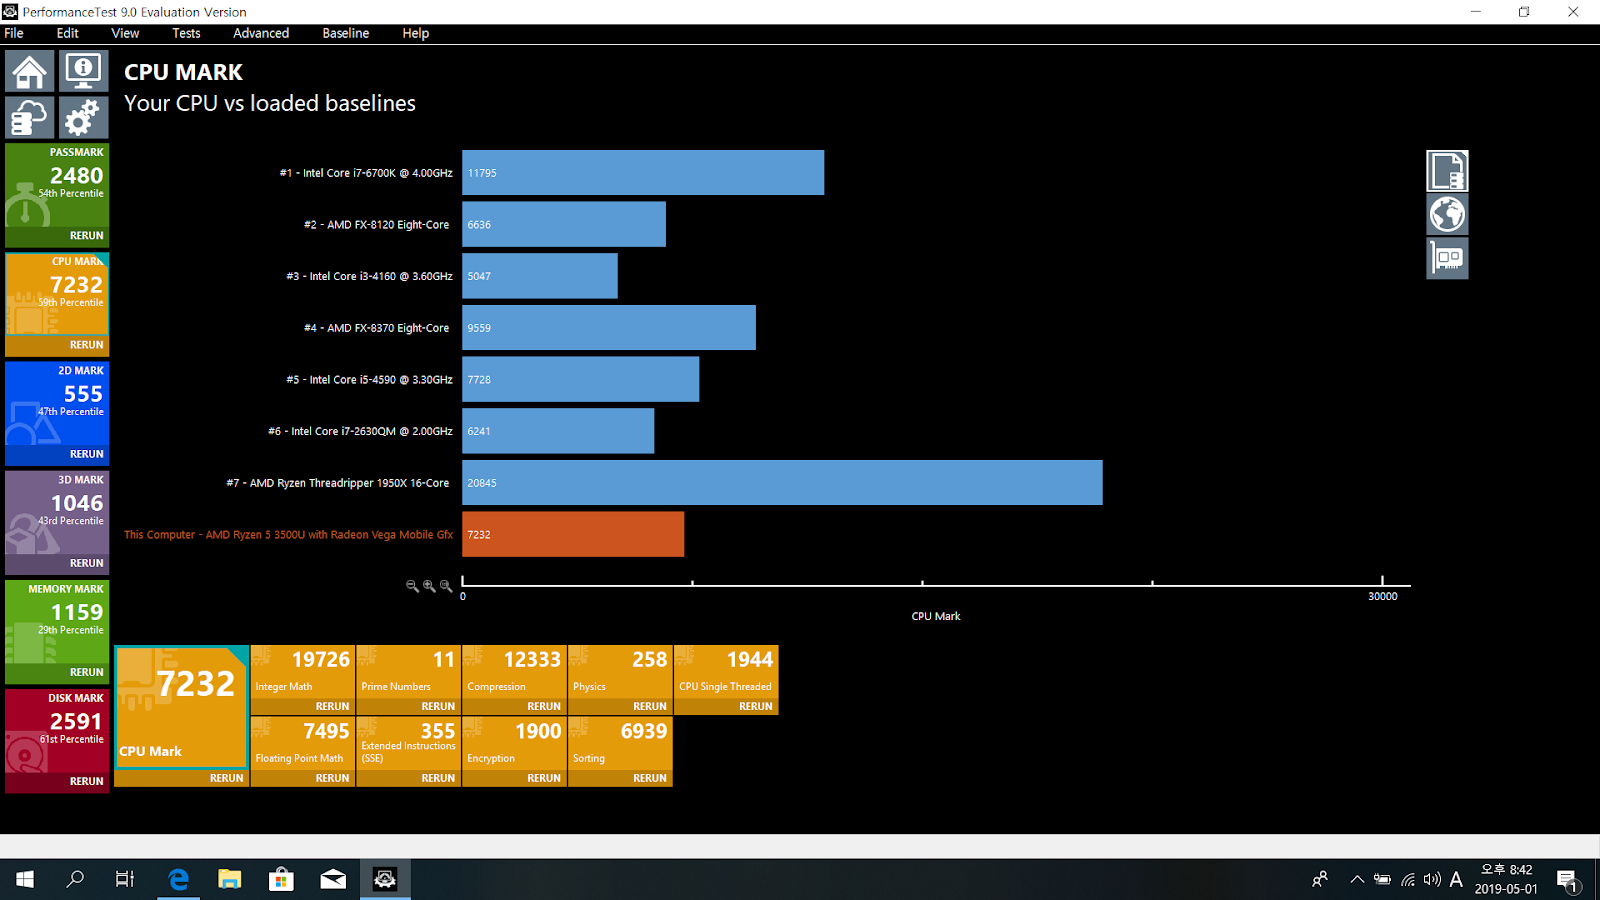This screenshot has height=900, width=1600.
Task: Open the Help menu
Action: pos(416,33)
